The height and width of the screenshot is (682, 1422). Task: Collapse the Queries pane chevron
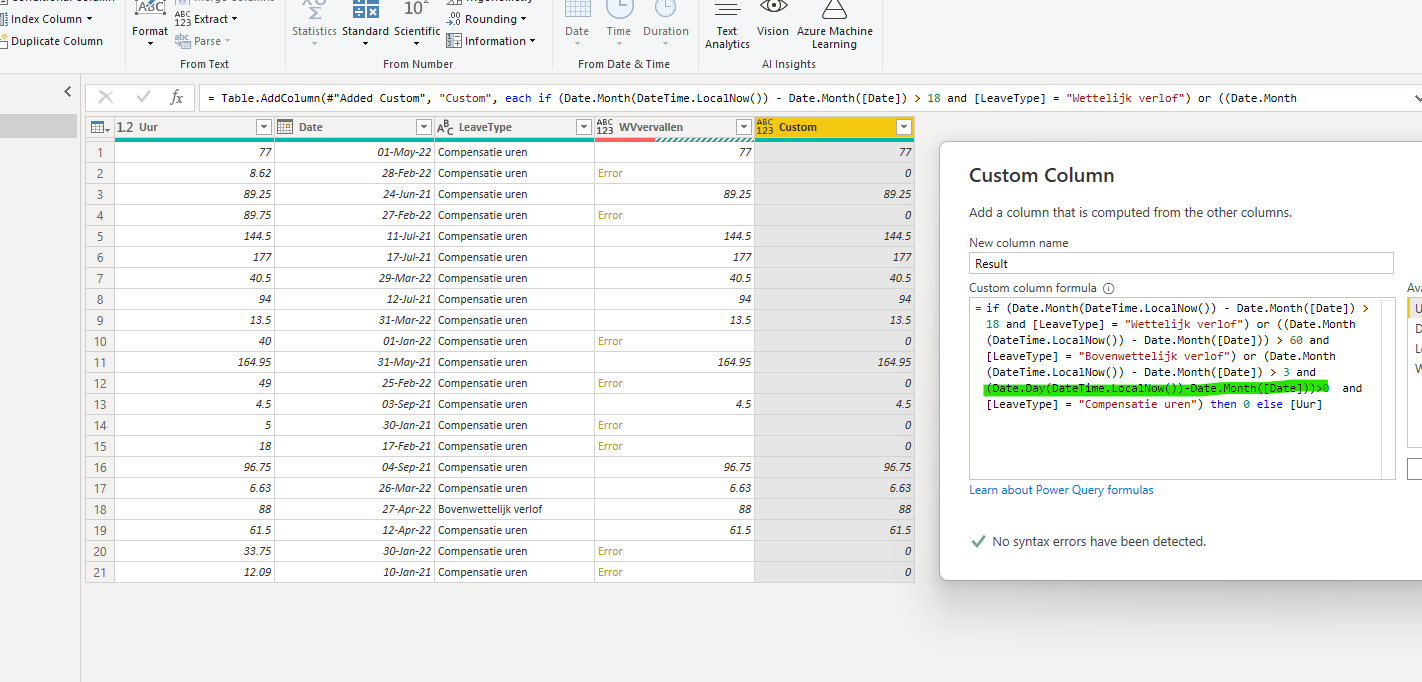[x=67, y=92]
